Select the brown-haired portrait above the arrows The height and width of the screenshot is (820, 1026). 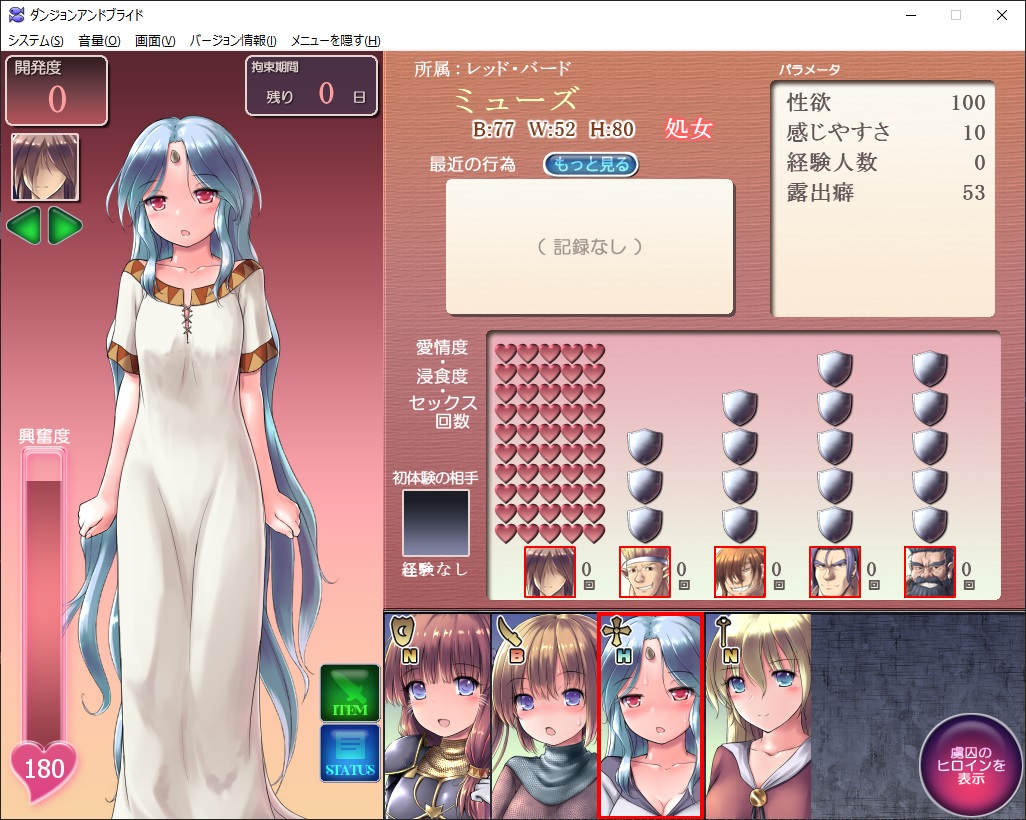[x=45, y=168]
